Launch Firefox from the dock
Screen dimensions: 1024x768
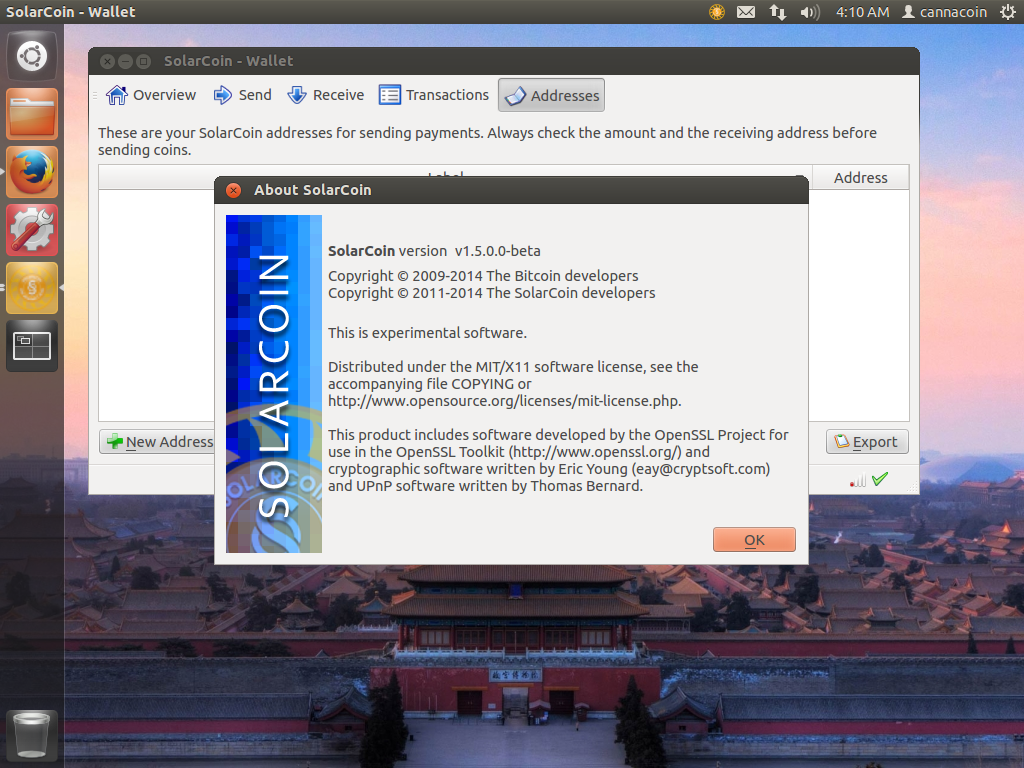tap(32, 172)
